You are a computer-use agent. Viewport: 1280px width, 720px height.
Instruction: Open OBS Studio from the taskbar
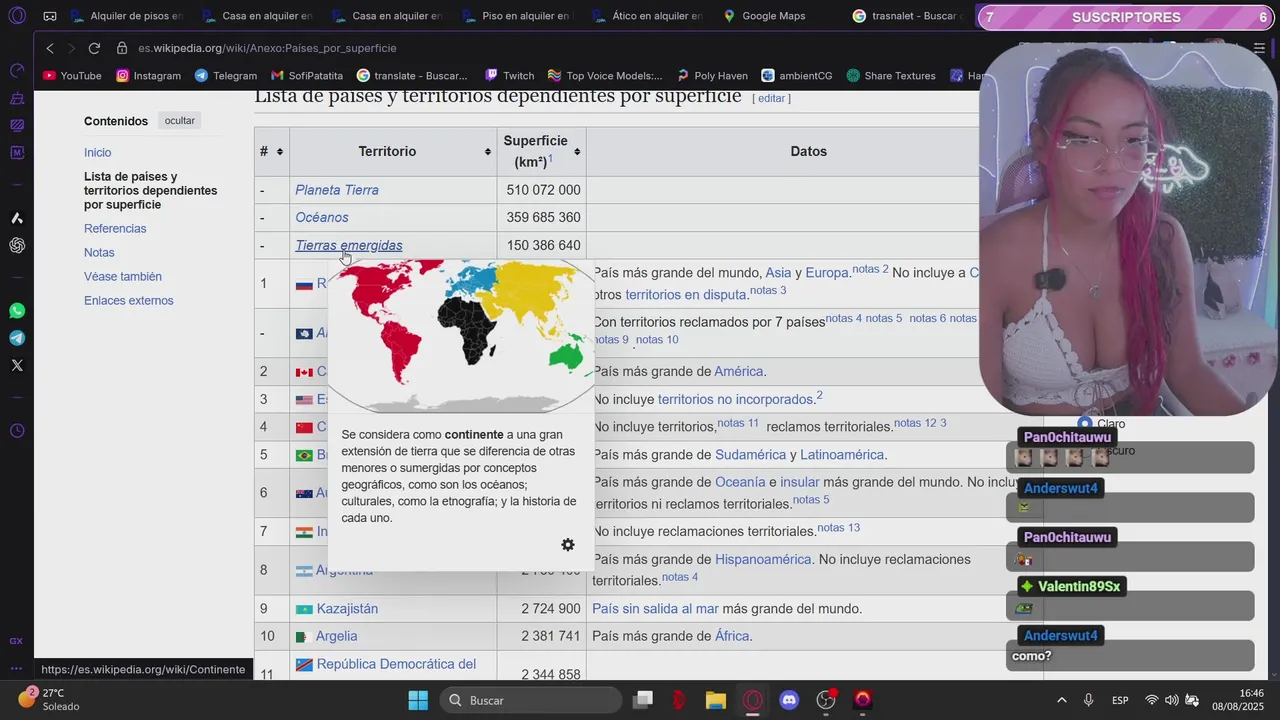(x=826, y=700)
